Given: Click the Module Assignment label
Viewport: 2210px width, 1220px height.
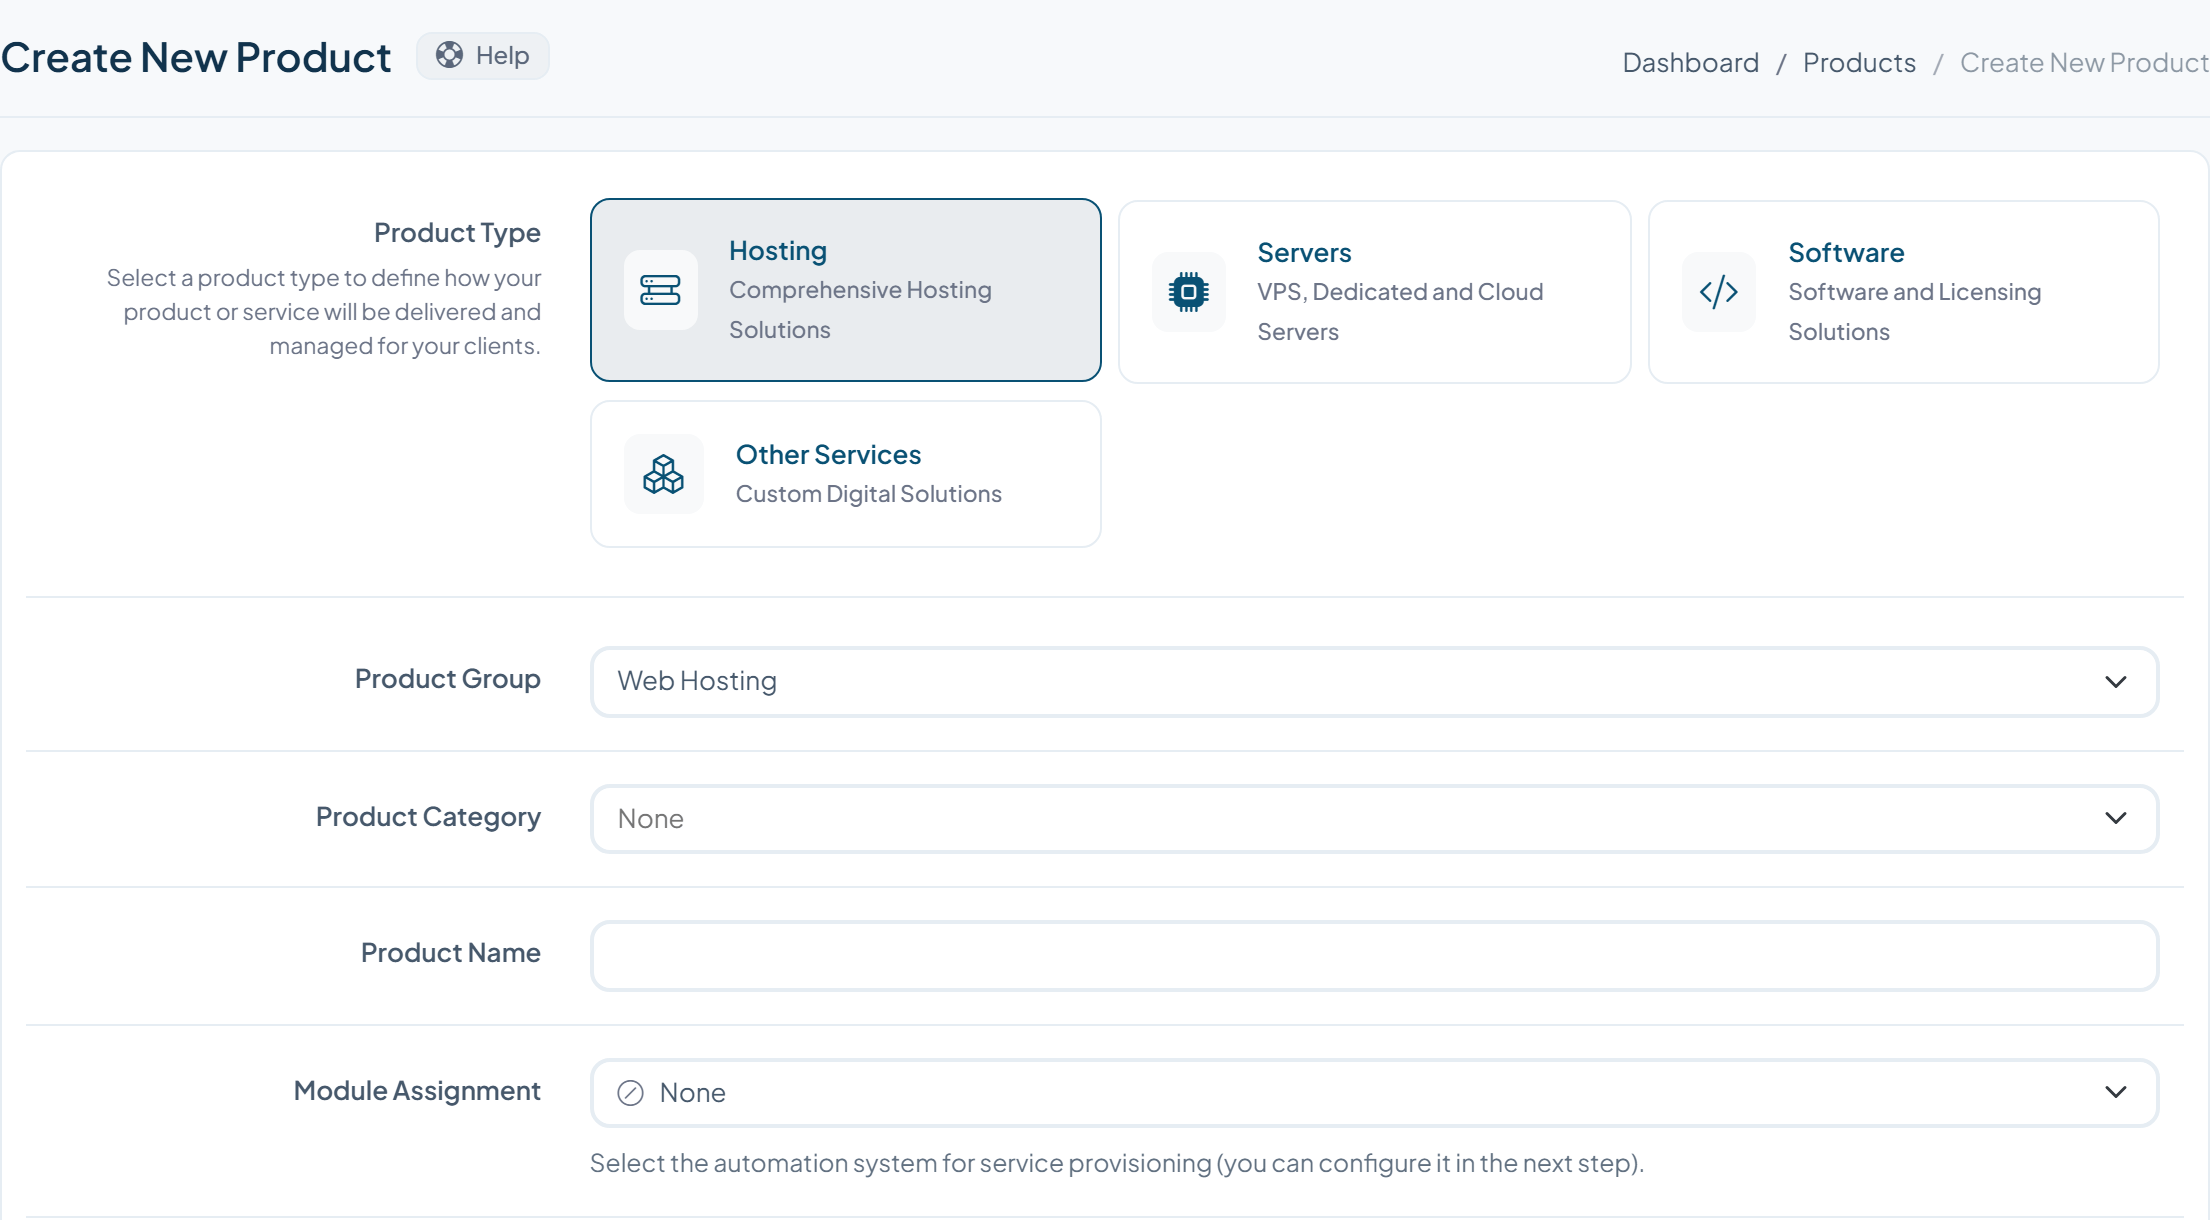Looking at the screenshot, I should pyautogui.click(x=417, y=1091).
